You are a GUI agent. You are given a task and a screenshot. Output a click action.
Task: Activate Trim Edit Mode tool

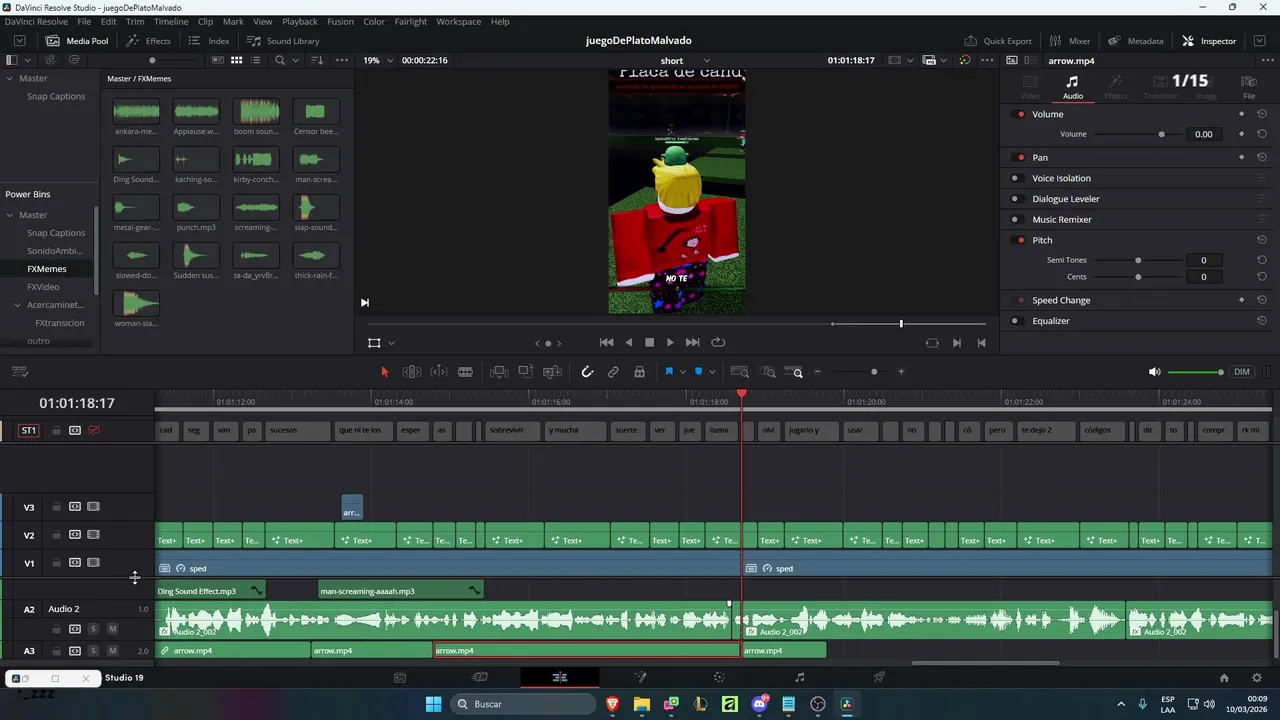411,372
